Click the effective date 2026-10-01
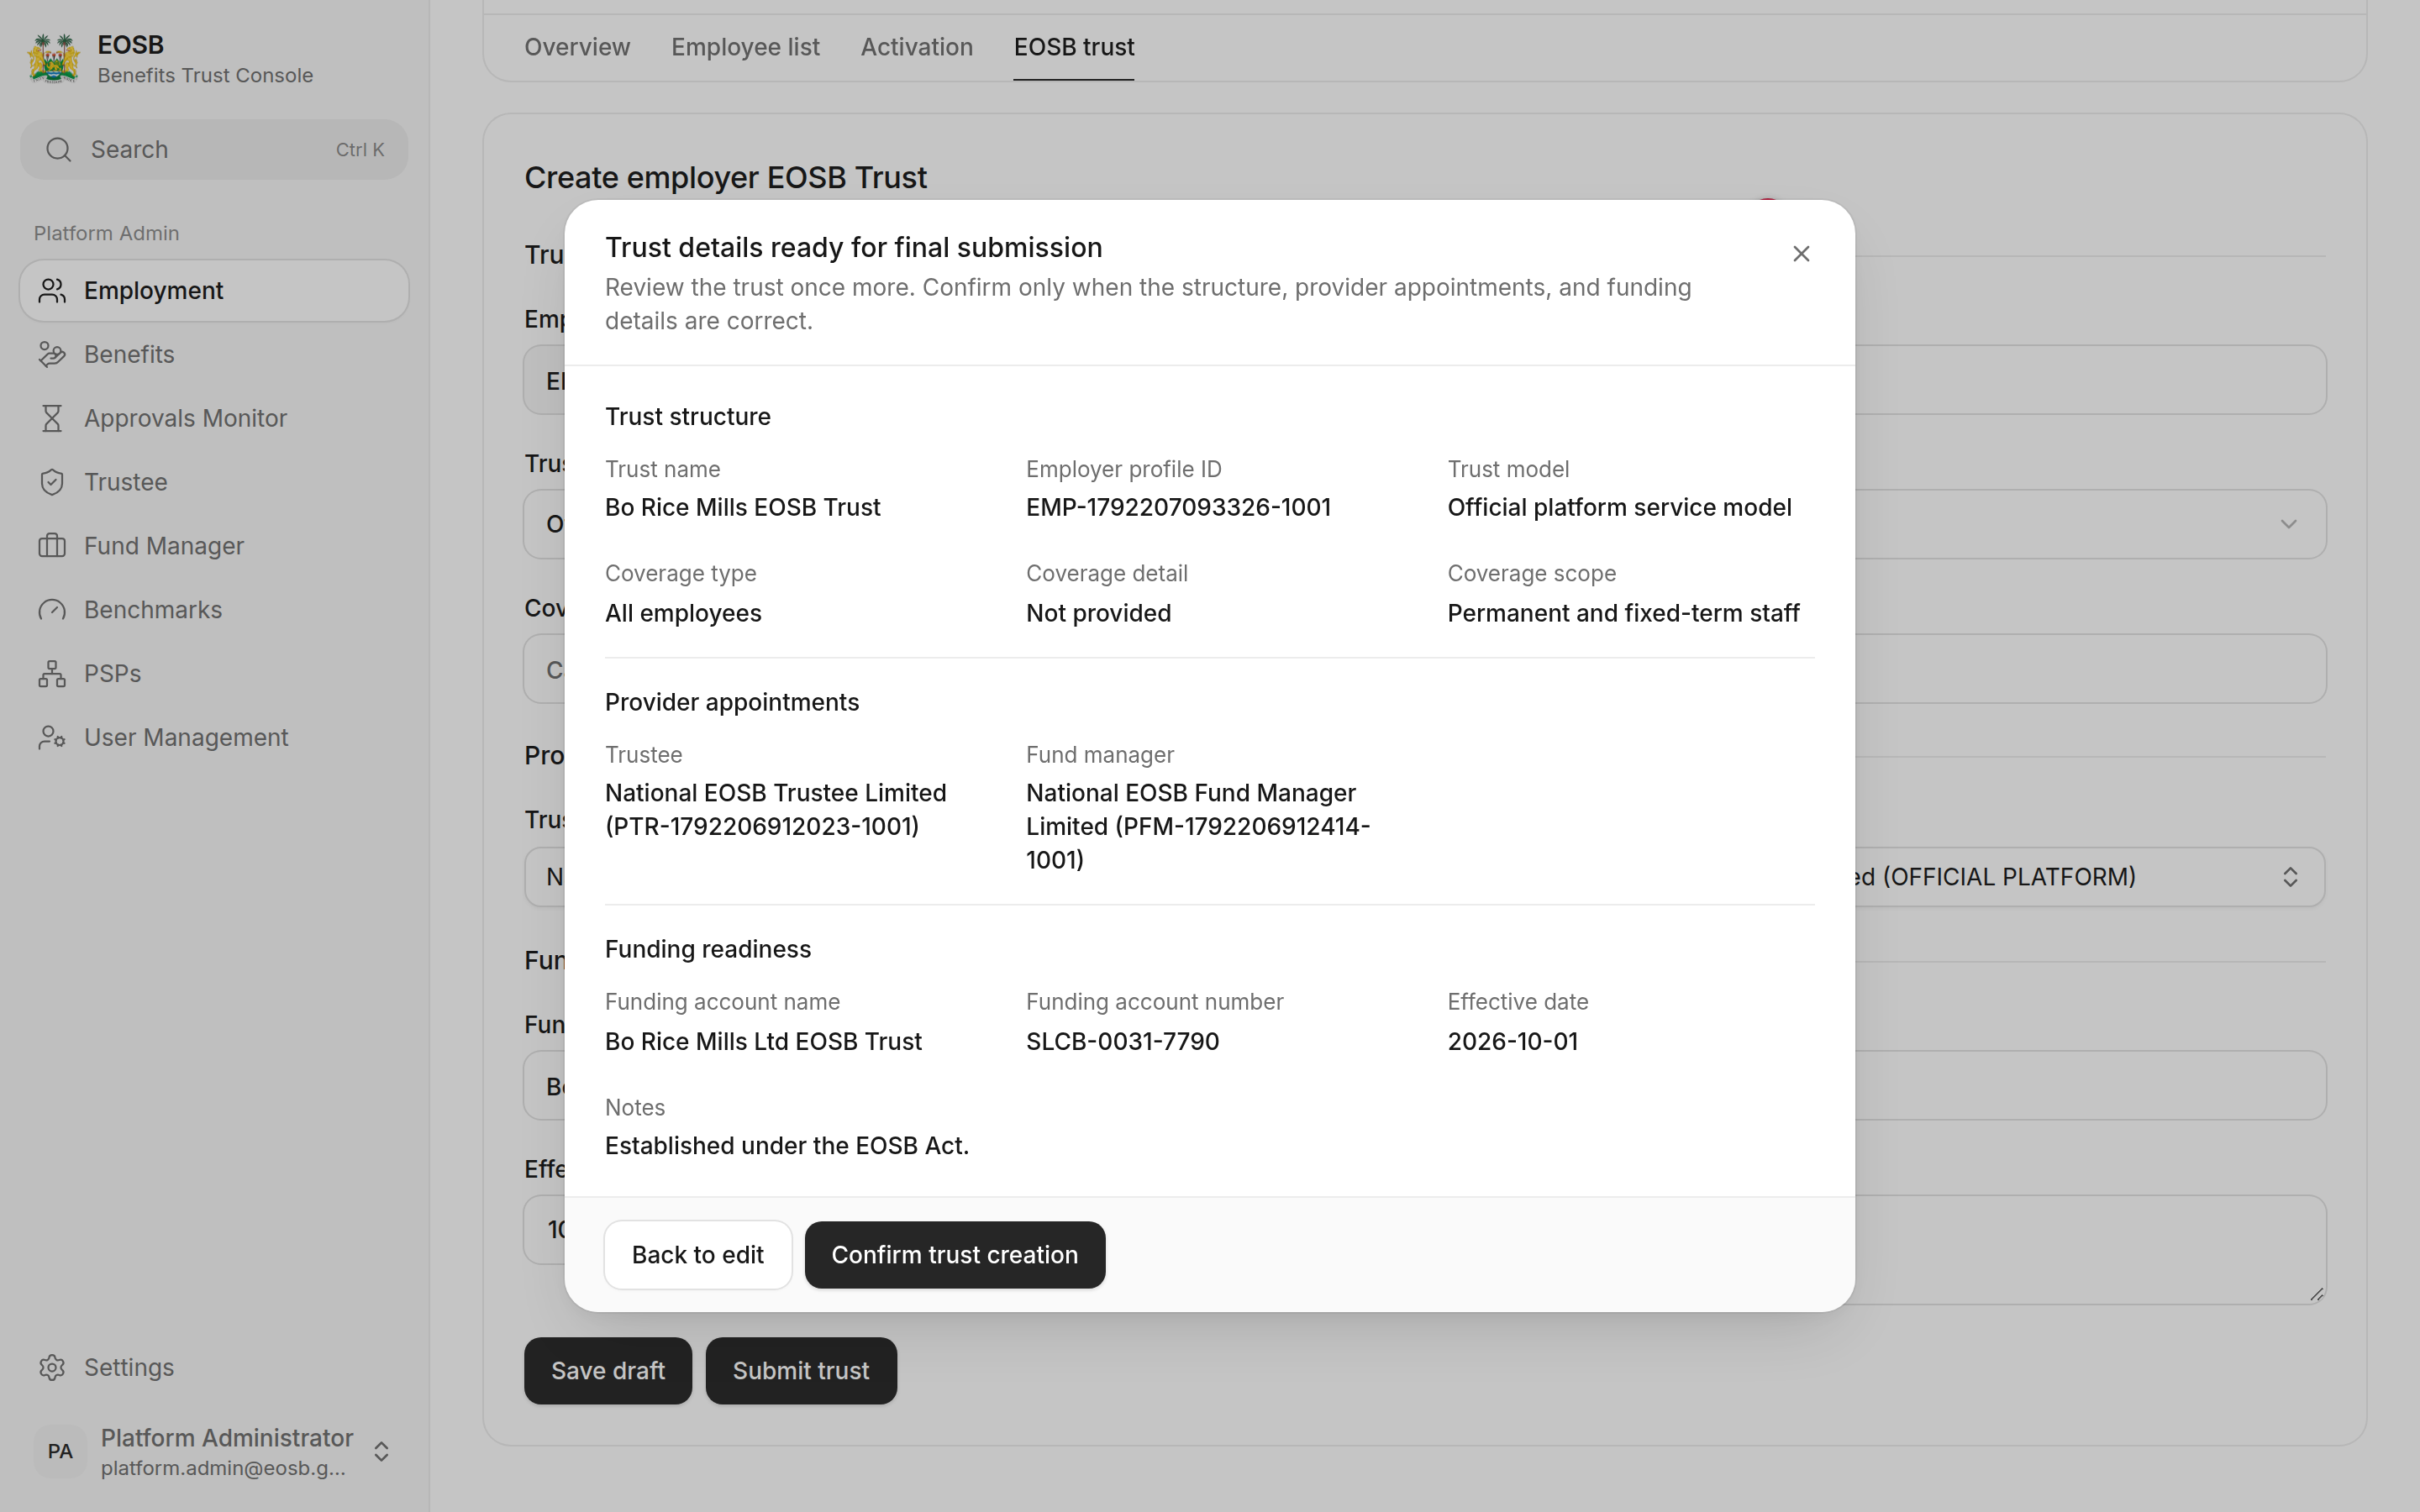Viewport: 2420px width, 1512px height. click(1512, 1042)
